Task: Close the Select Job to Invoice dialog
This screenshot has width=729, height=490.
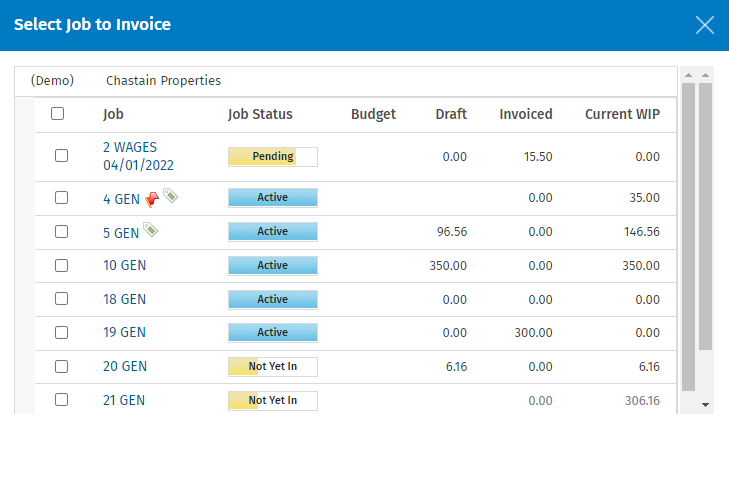Action: [x=705, y=25]
